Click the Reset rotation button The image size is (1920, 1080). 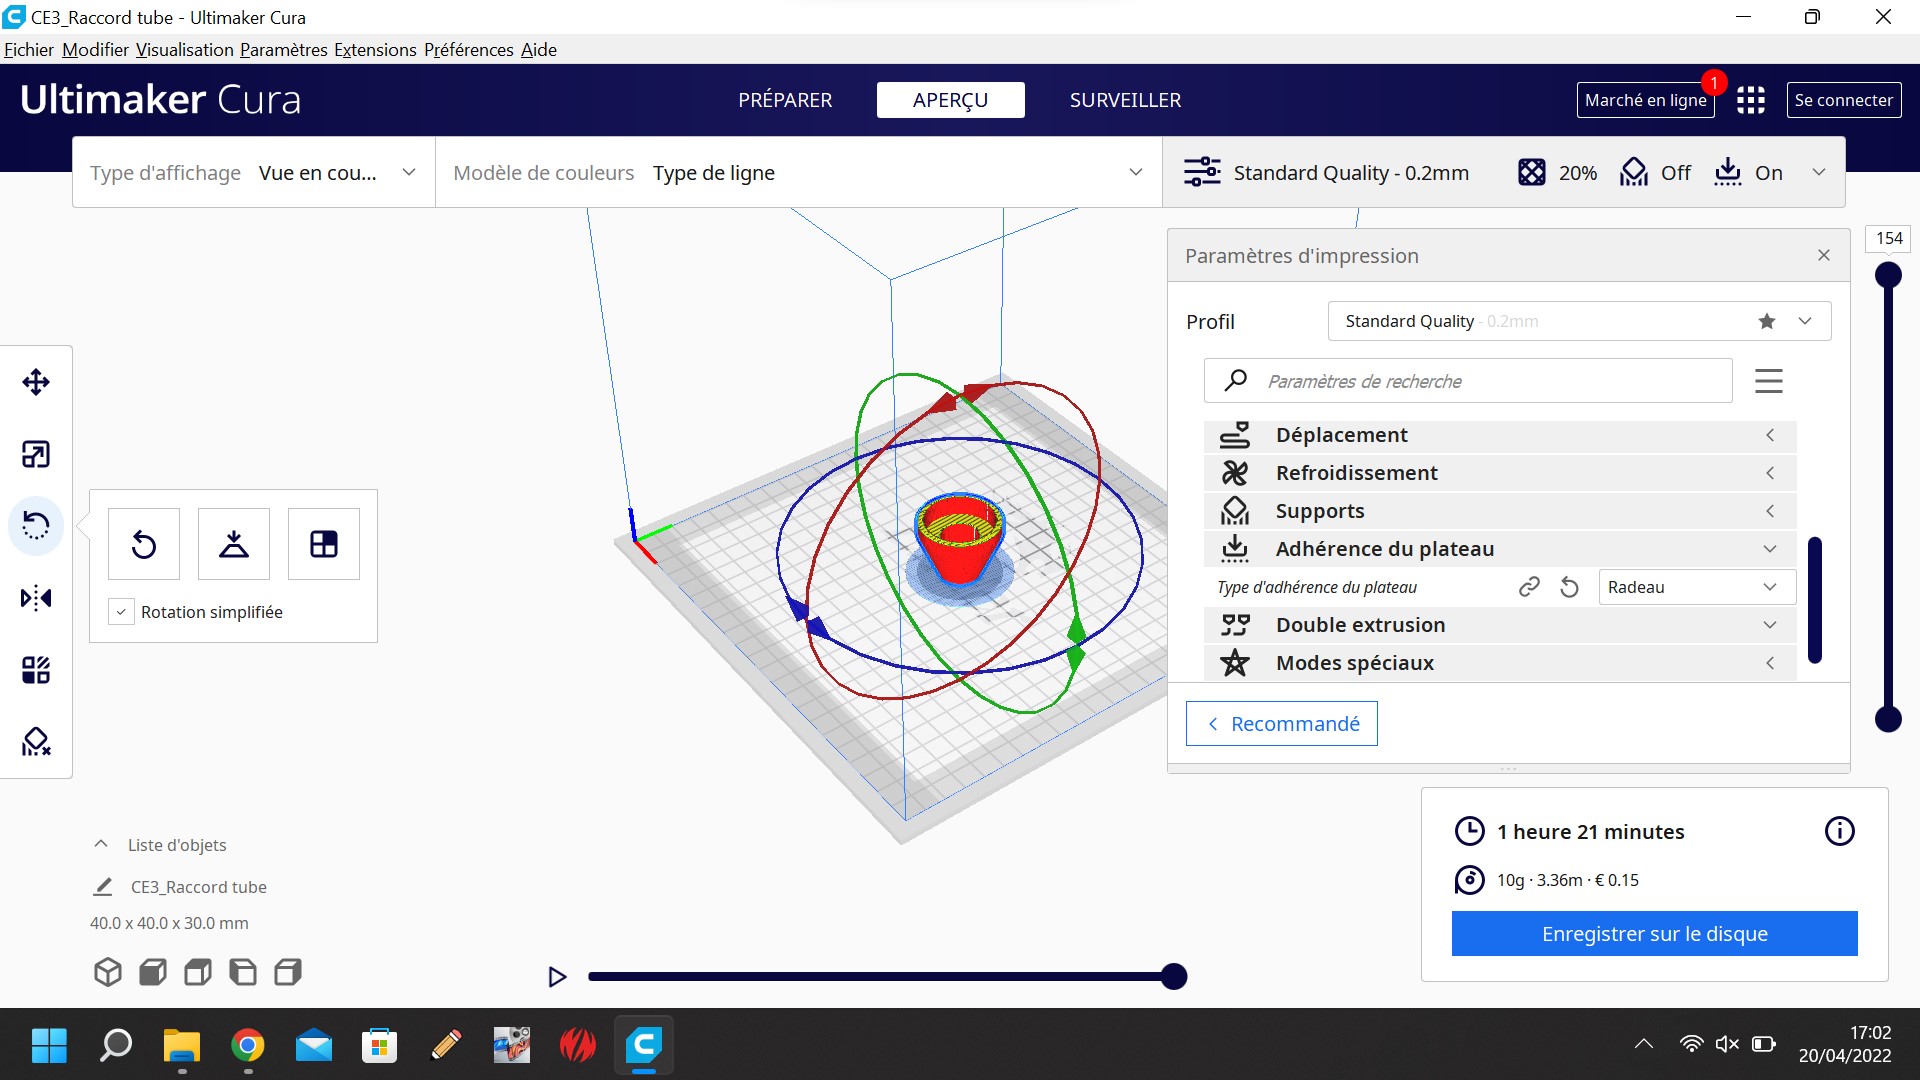(x=144, y=544)
